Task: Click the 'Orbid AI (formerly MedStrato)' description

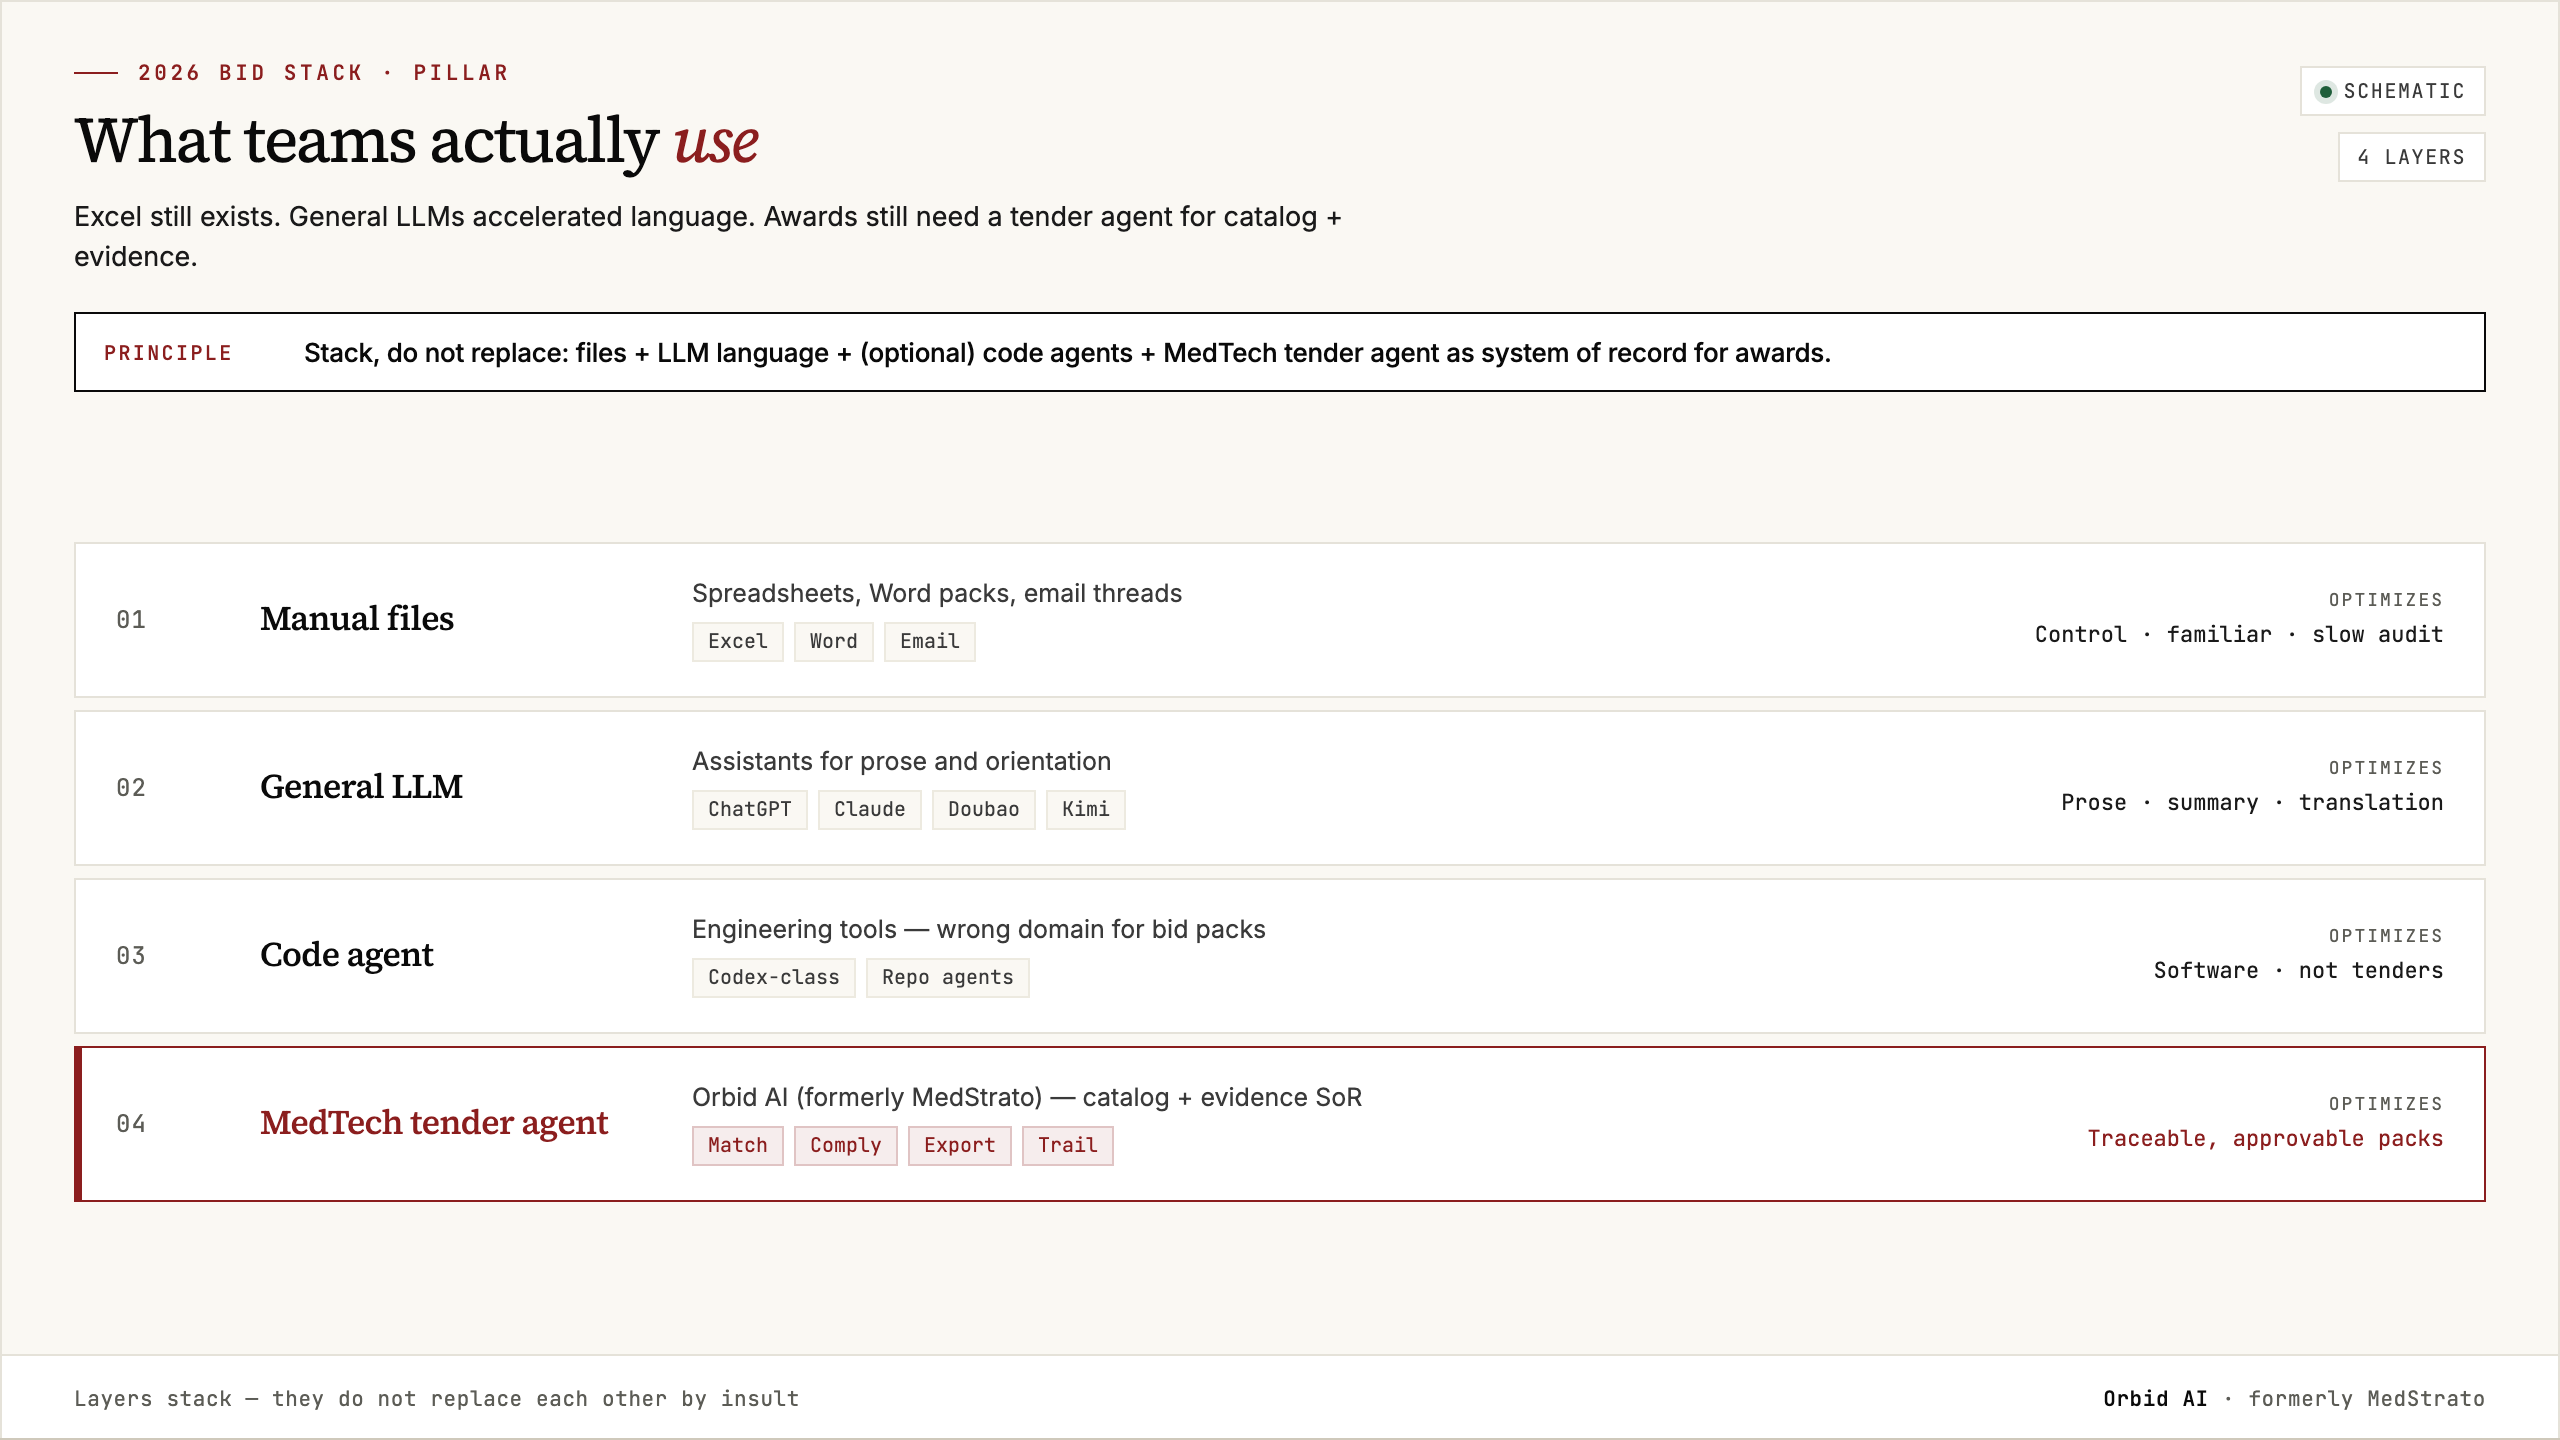Action: 1027,1097
